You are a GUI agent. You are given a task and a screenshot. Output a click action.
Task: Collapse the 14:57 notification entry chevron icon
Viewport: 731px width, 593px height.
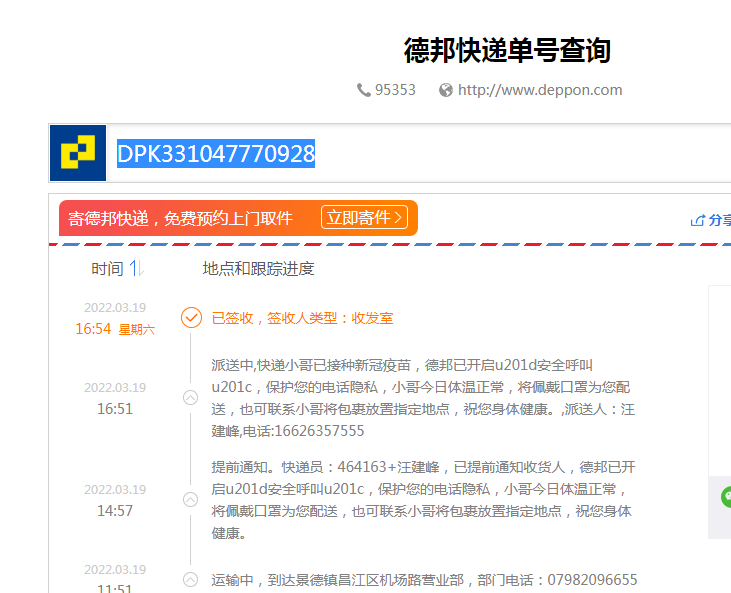(x=190, y=500)
